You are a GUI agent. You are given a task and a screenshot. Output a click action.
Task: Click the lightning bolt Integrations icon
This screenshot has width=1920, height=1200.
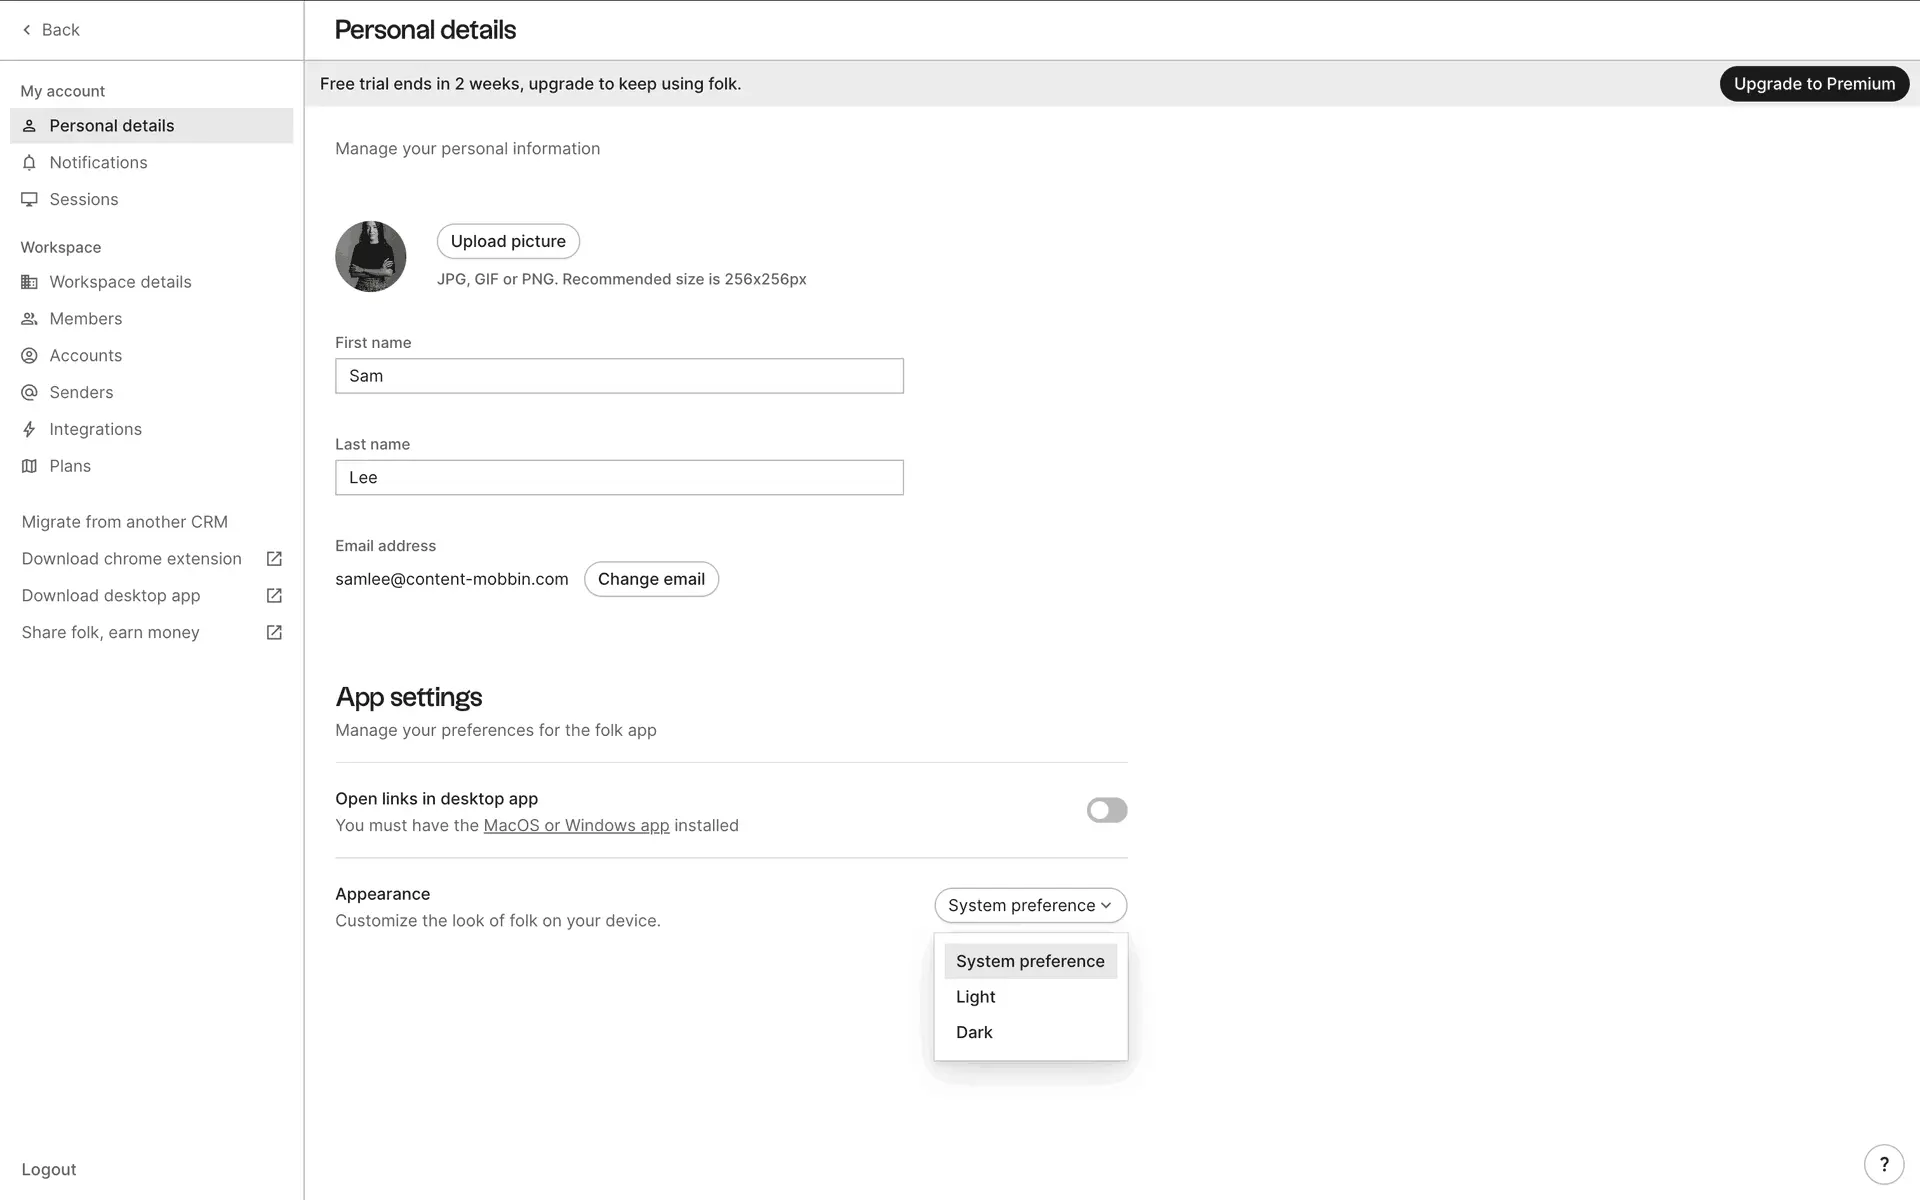pos(29,429)
